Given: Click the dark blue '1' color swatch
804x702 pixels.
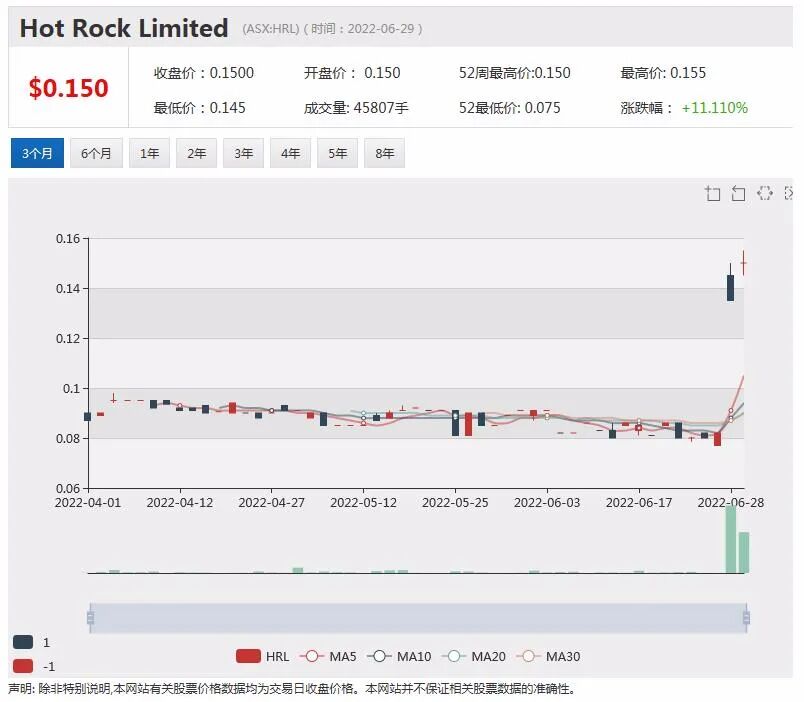Looking at the screenshot, I should (x=23, y=642).
